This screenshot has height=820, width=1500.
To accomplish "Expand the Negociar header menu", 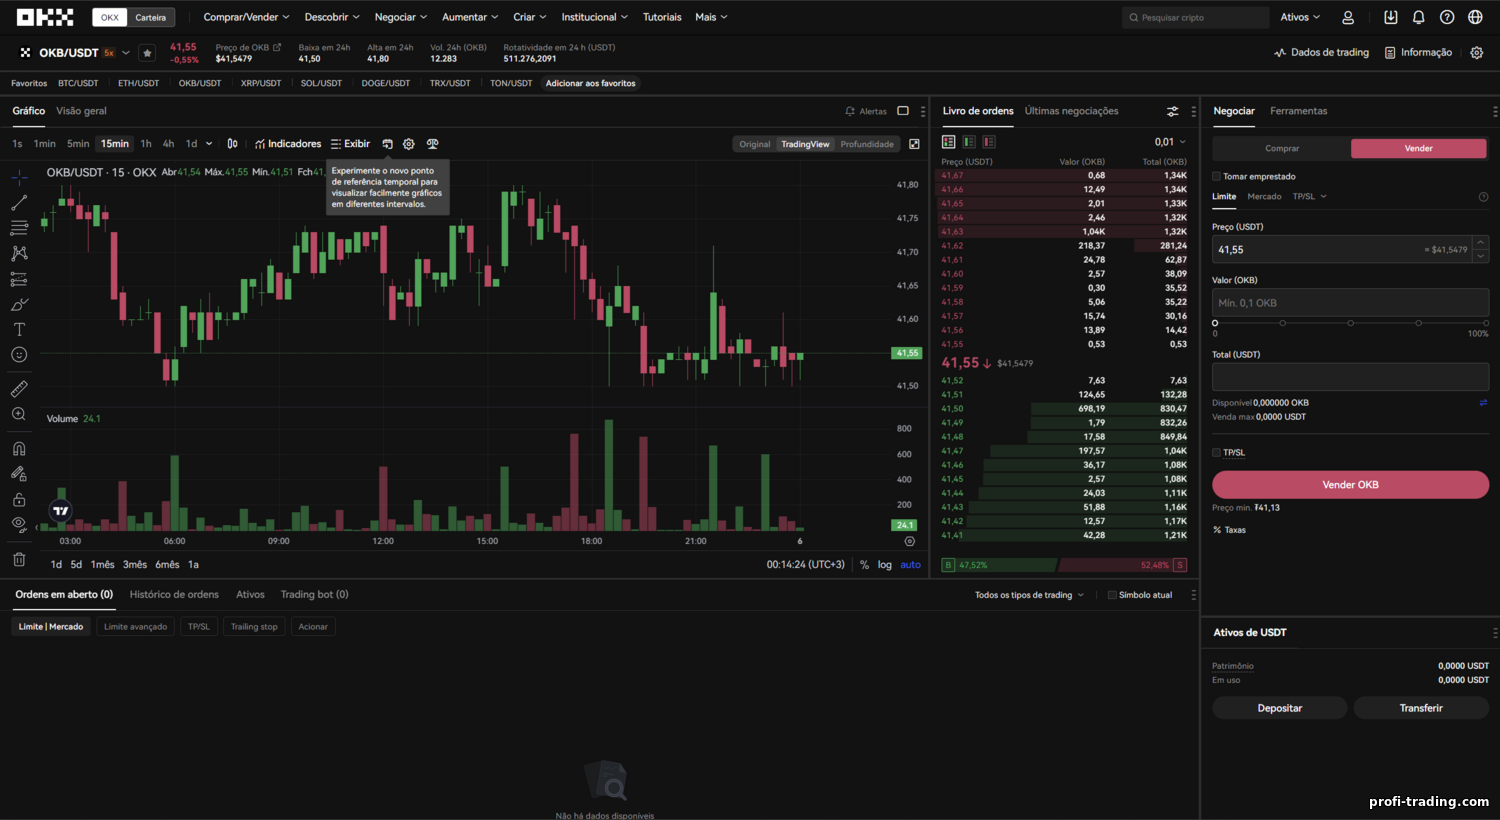I will click(x=400, y=17).
